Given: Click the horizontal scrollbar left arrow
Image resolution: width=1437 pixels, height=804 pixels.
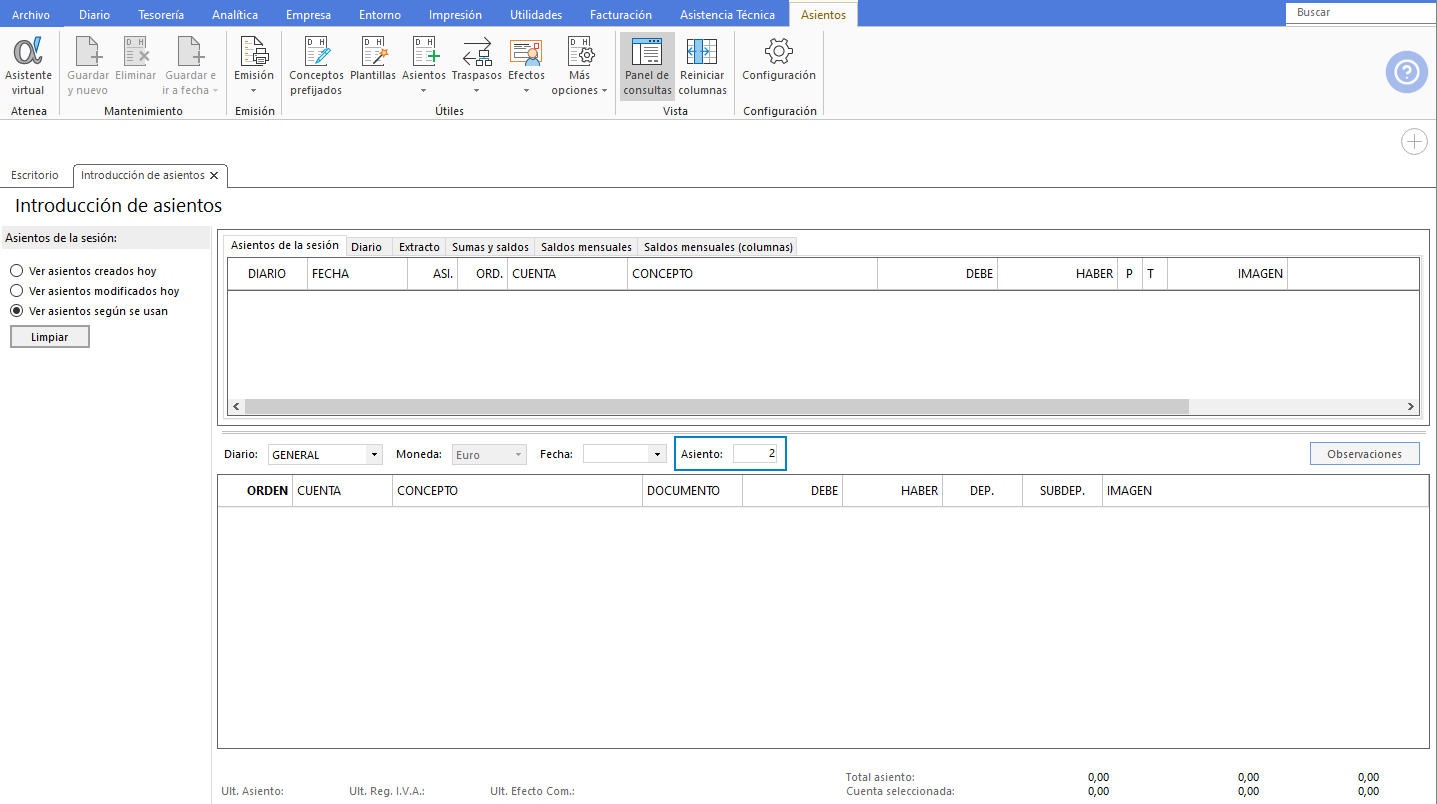Looking at the screenshot, I should (236, 407).
